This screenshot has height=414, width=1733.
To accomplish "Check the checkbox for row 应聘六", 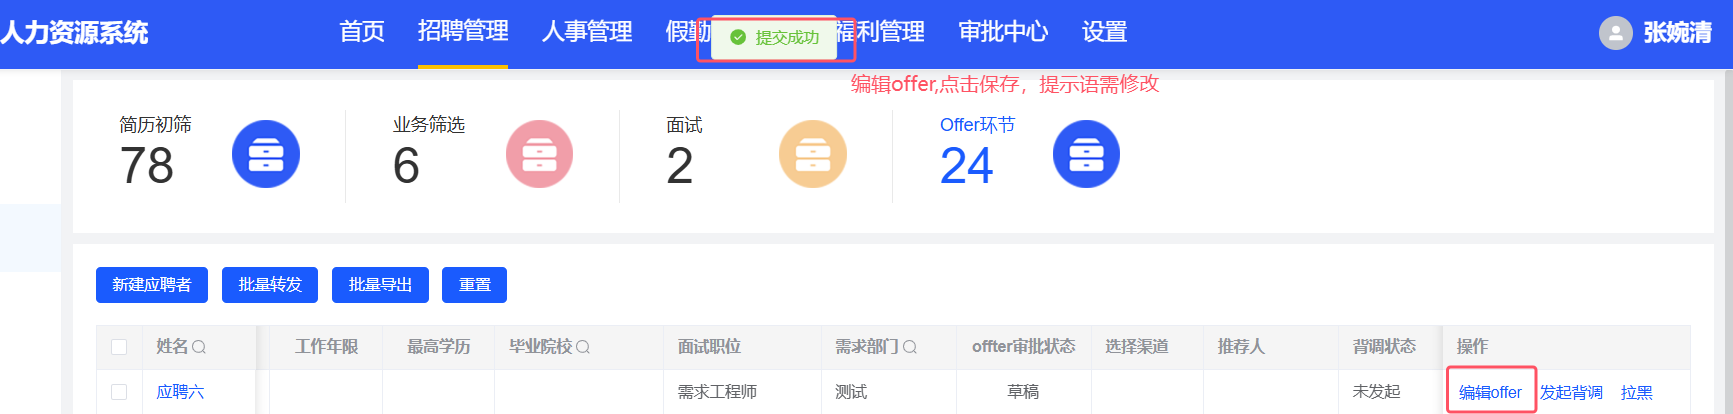I will (x=119, y=392).
